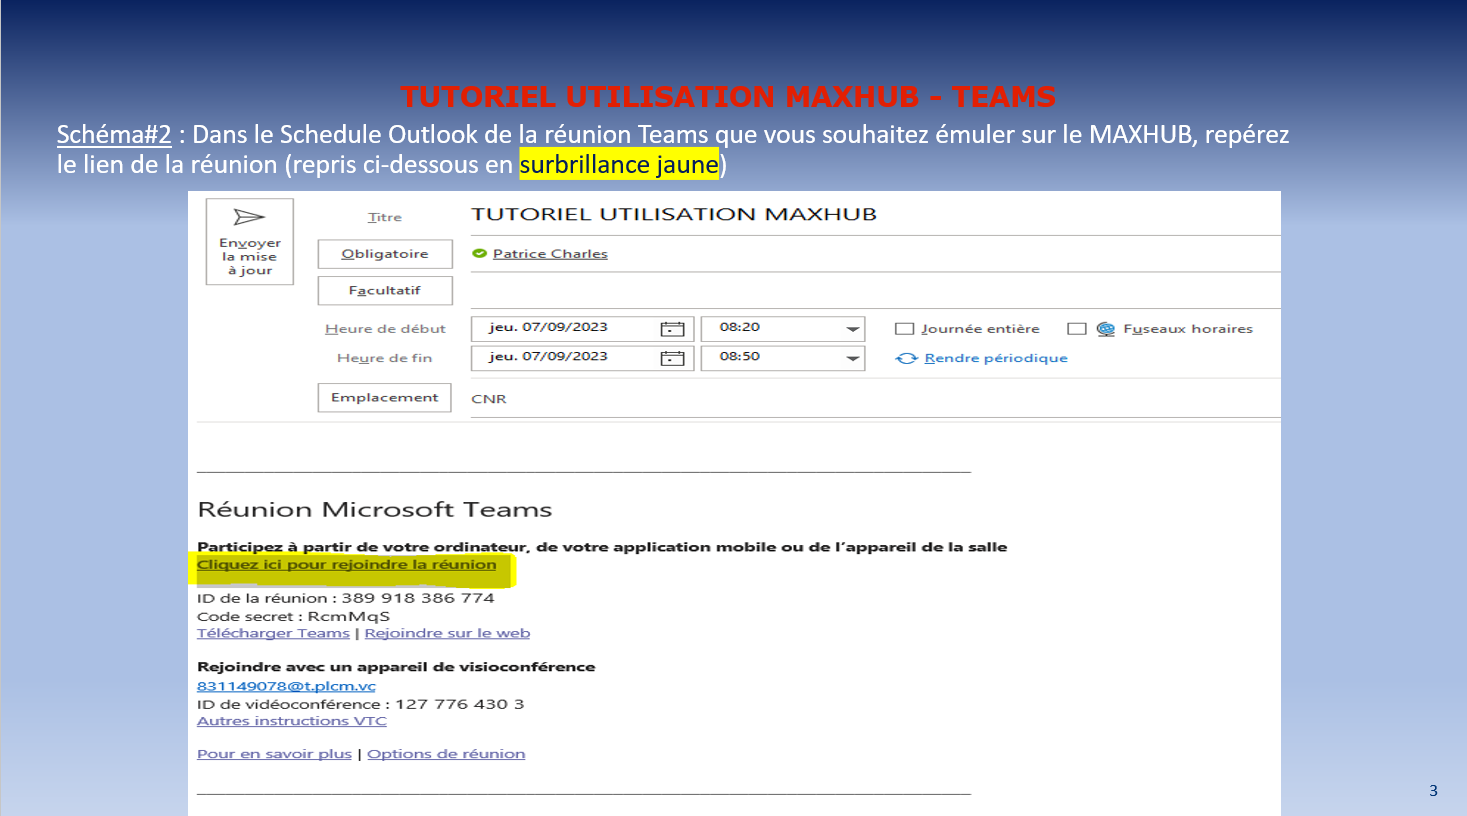Edit the title field TUTORIEL UTILISATION MAXHUB
The width and height of the screenshot is (1467, 816).
pyautogui.click(x=875, y=214)
